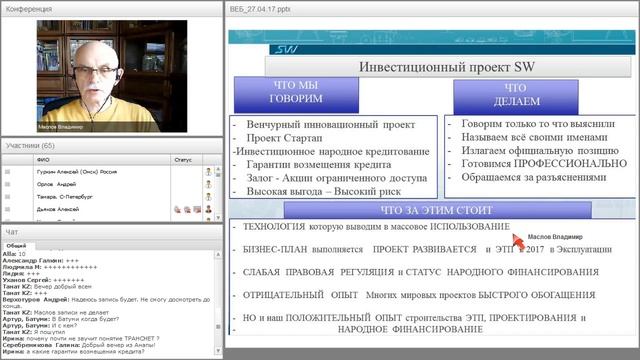Click the first status icon for Дьяков Алексей
640x360 pixels.
point(177,209)
